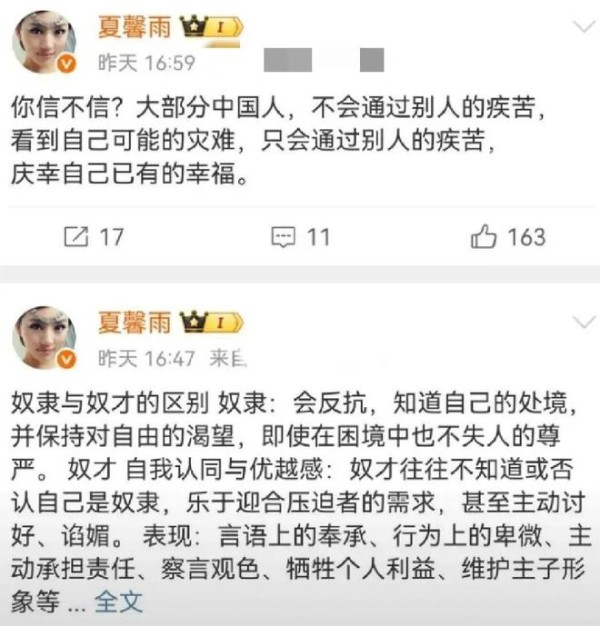Click the 来自 source text on the second post
The height and width of the screenshot is (626, 600).
point(228,358)
